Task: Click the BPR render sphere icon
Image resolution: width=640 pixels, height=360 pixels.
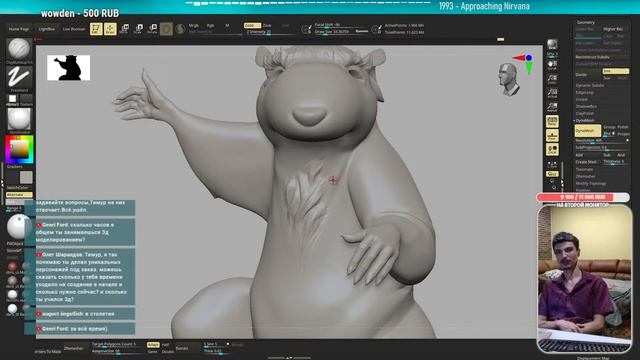Action: 552,44
